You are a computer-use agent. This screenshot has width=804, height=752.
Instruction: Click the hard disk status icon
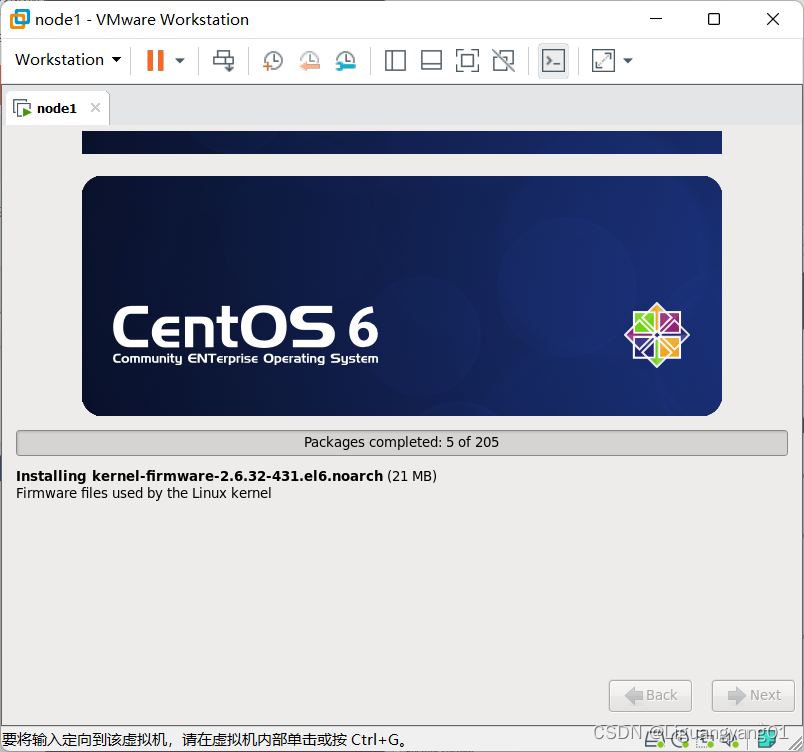click(655, 739)
